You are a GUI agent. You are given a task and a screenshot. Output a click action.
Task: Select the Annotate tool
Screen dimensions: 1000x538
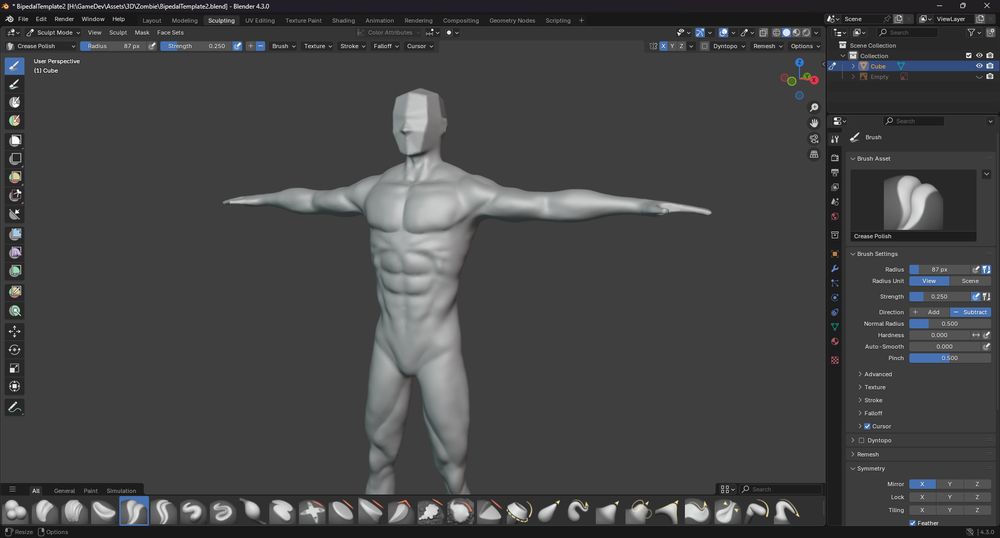pos(15,407)
